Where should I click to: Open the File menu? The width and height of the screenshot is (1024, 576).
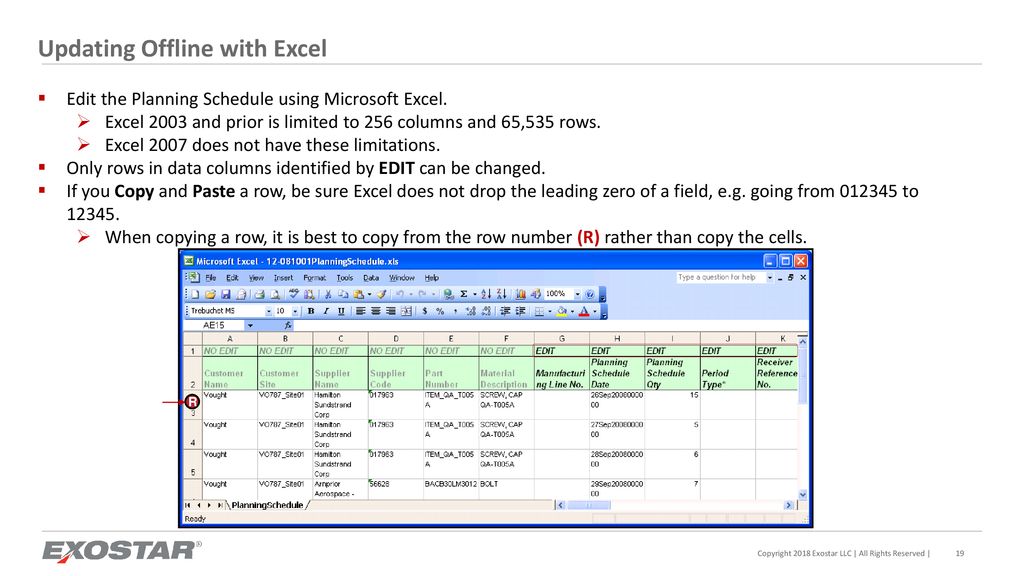point(211,278)
